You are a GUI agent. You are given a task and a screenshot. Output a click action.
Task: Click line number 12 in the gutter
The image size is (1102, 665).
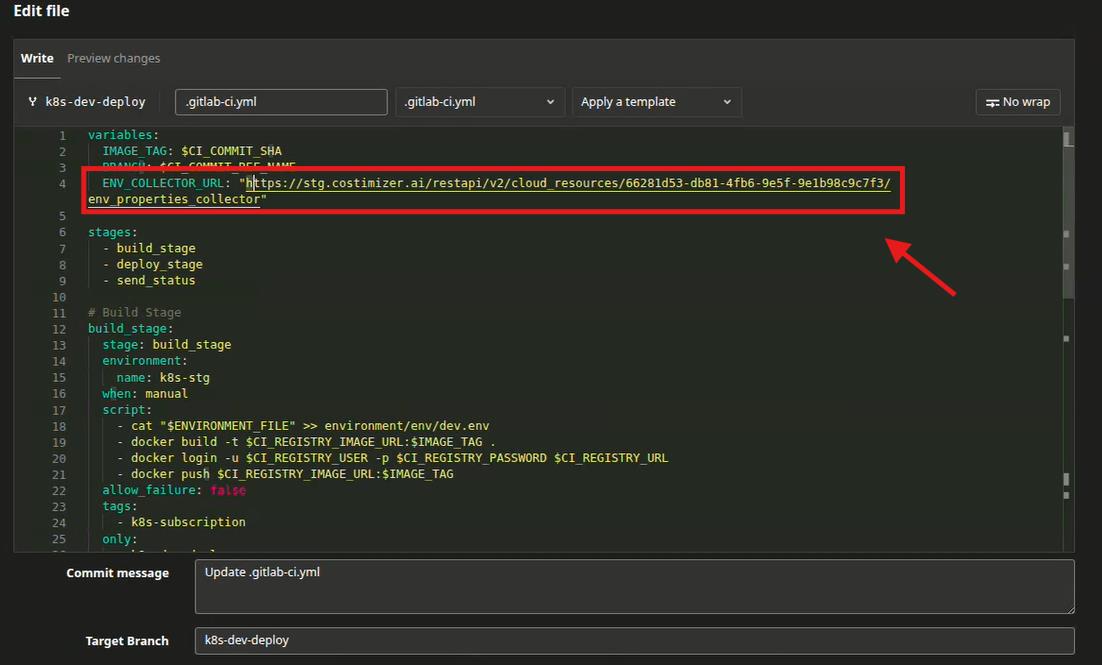59,329
